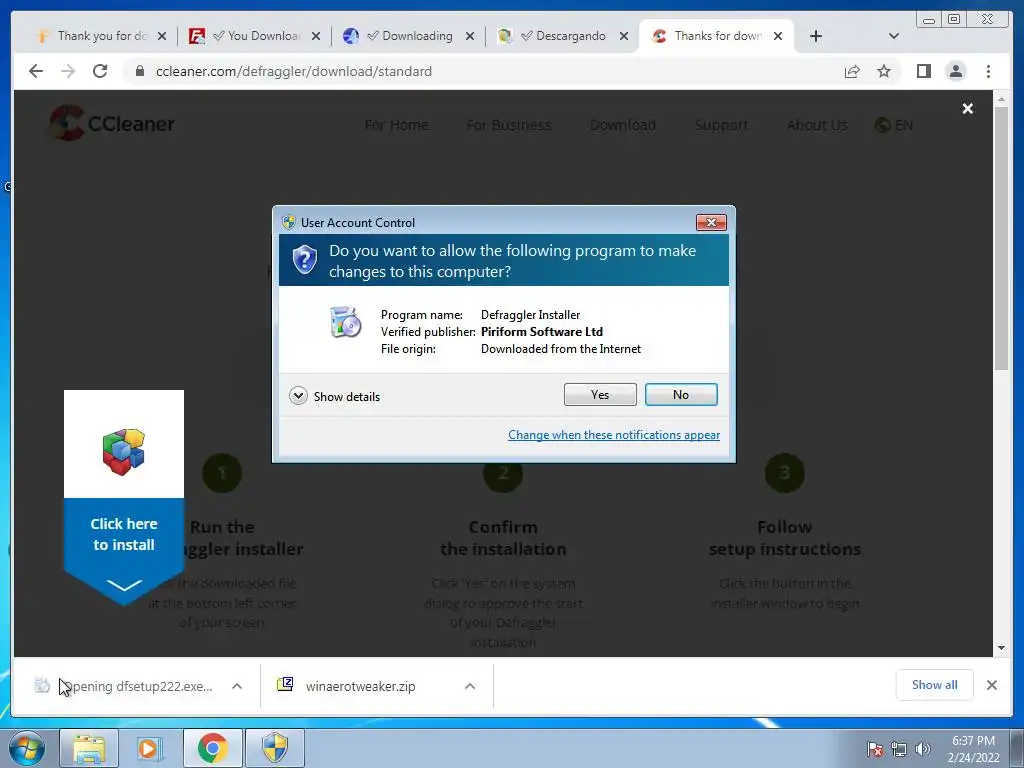Viewport: 1024px width, 768px height.
Task: Open the For Home menu
Action: click(396, 125)
